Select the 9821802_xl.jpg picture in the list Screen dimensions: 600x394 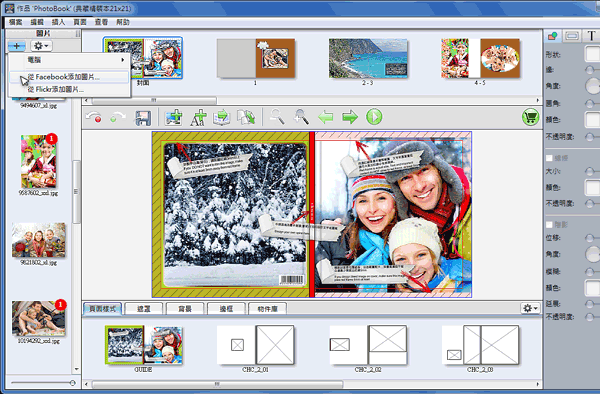(x=38, y=240)
